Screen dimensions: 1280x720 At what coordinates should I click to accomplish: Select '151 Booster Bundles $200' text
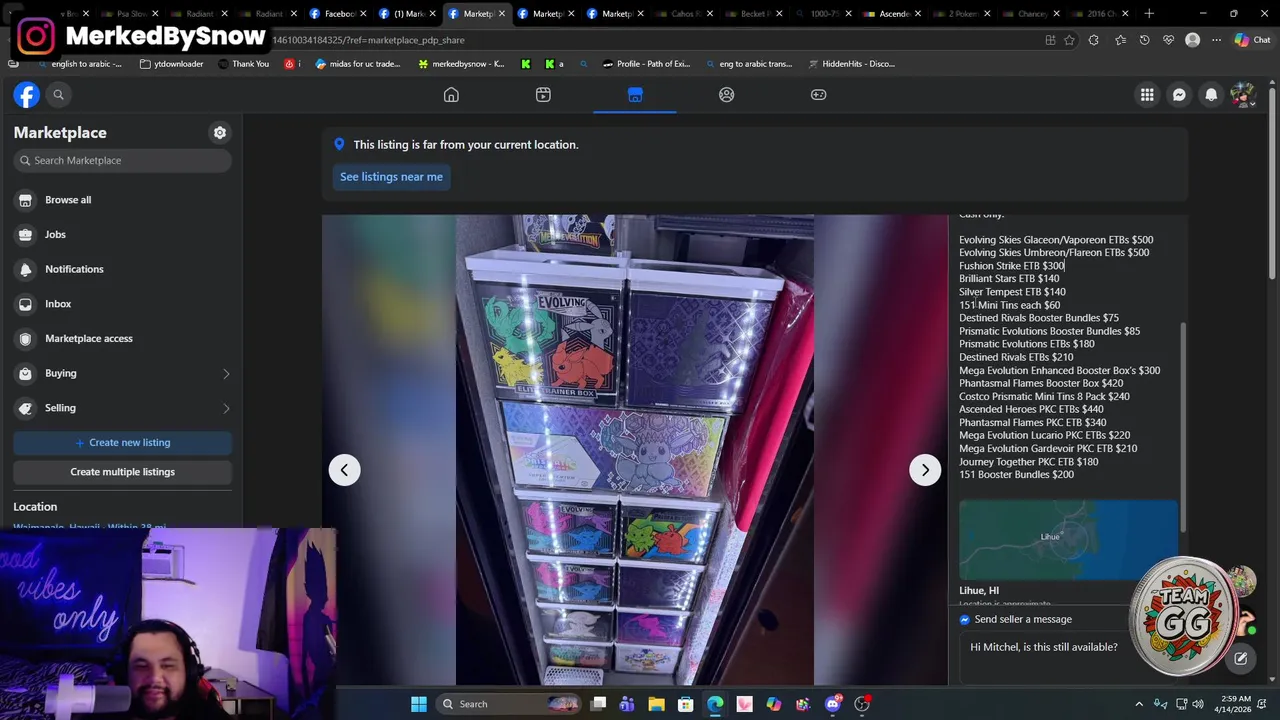point(1016,475)
